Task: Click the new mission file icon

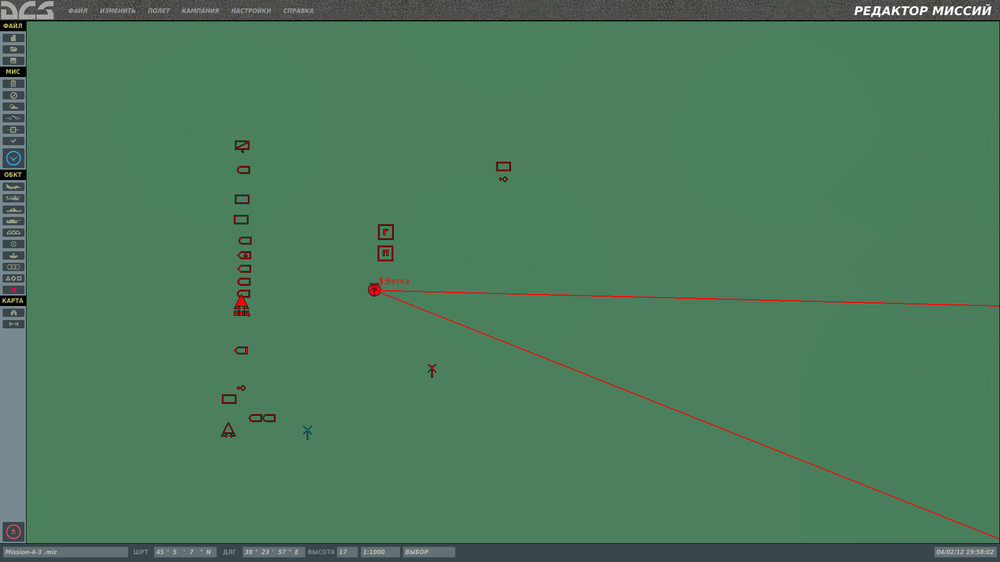Action: click(13, 38)
